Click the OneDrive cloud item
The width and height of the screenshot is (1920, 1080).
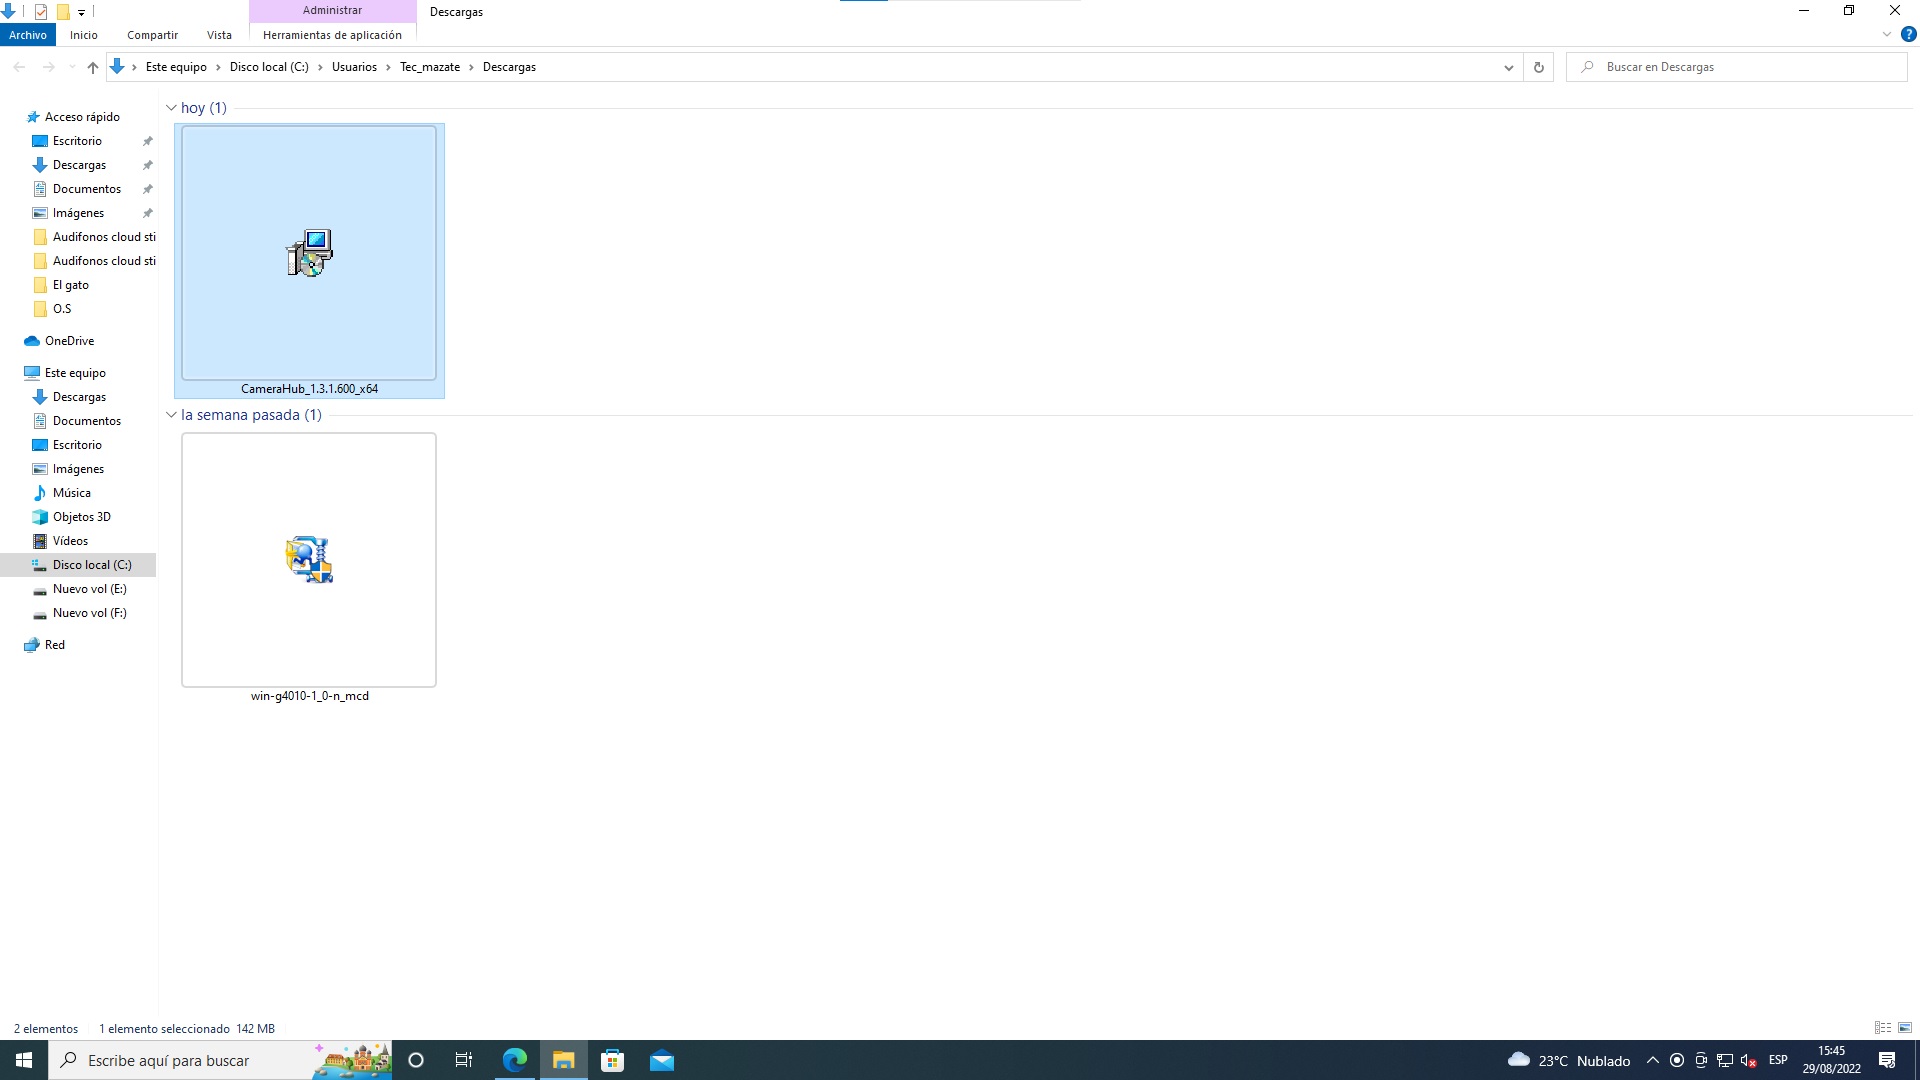point(69,341)
